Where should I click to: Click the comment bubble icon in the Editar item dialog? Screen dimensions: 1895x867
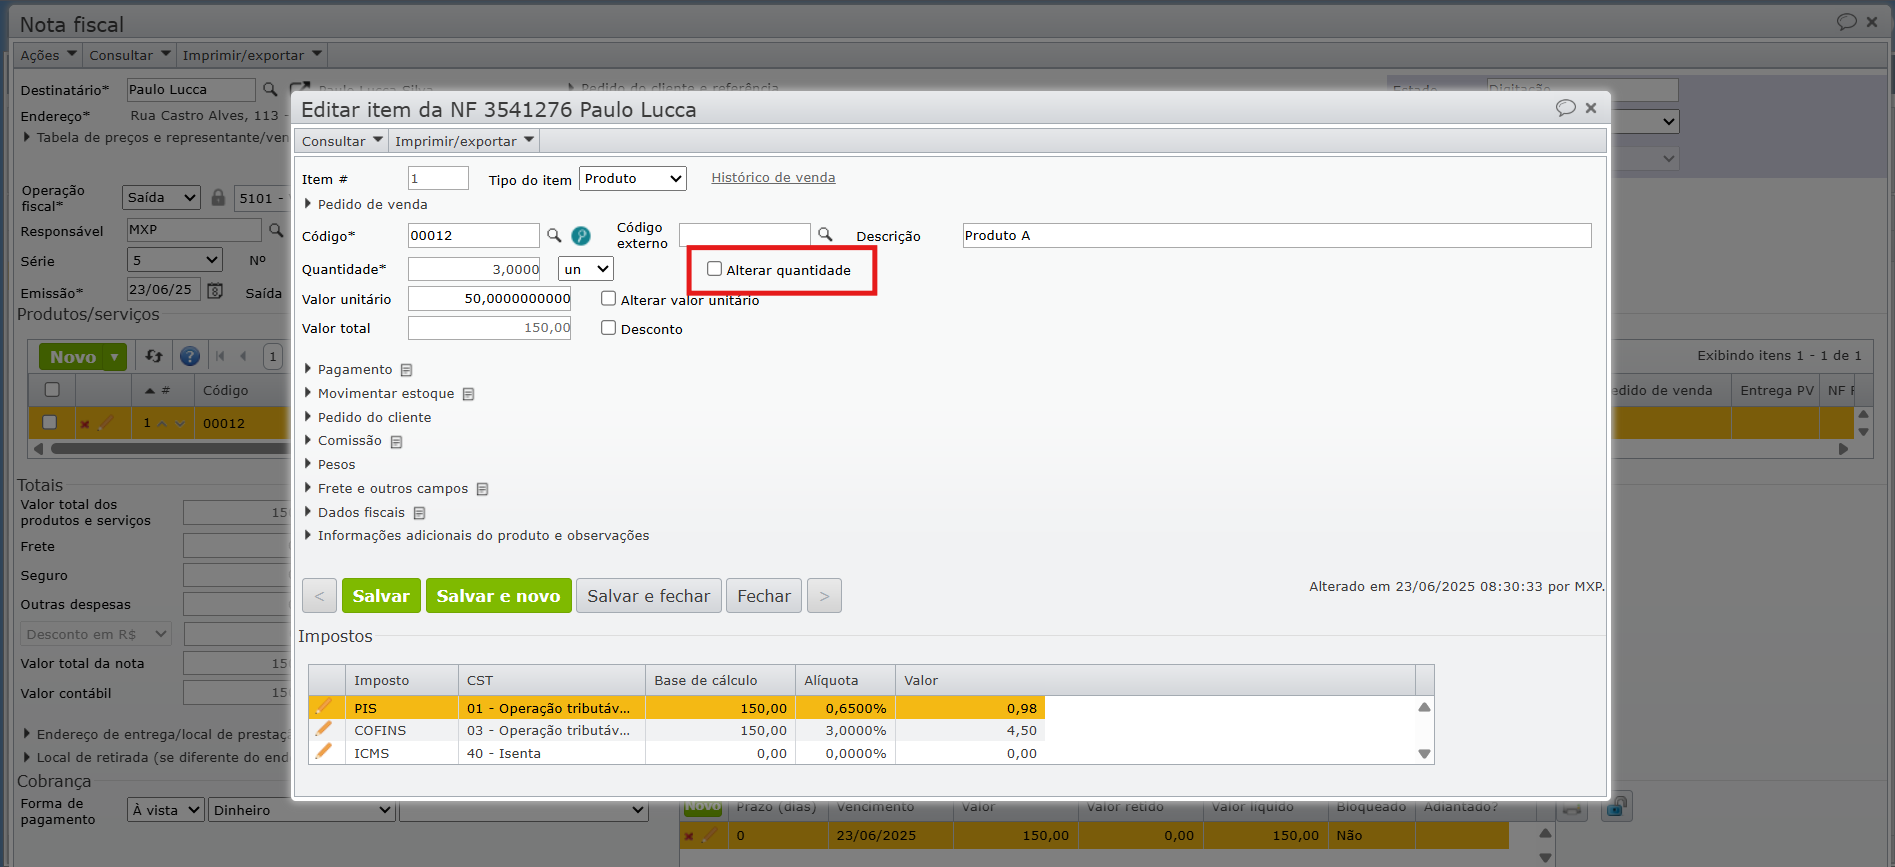1566,108
